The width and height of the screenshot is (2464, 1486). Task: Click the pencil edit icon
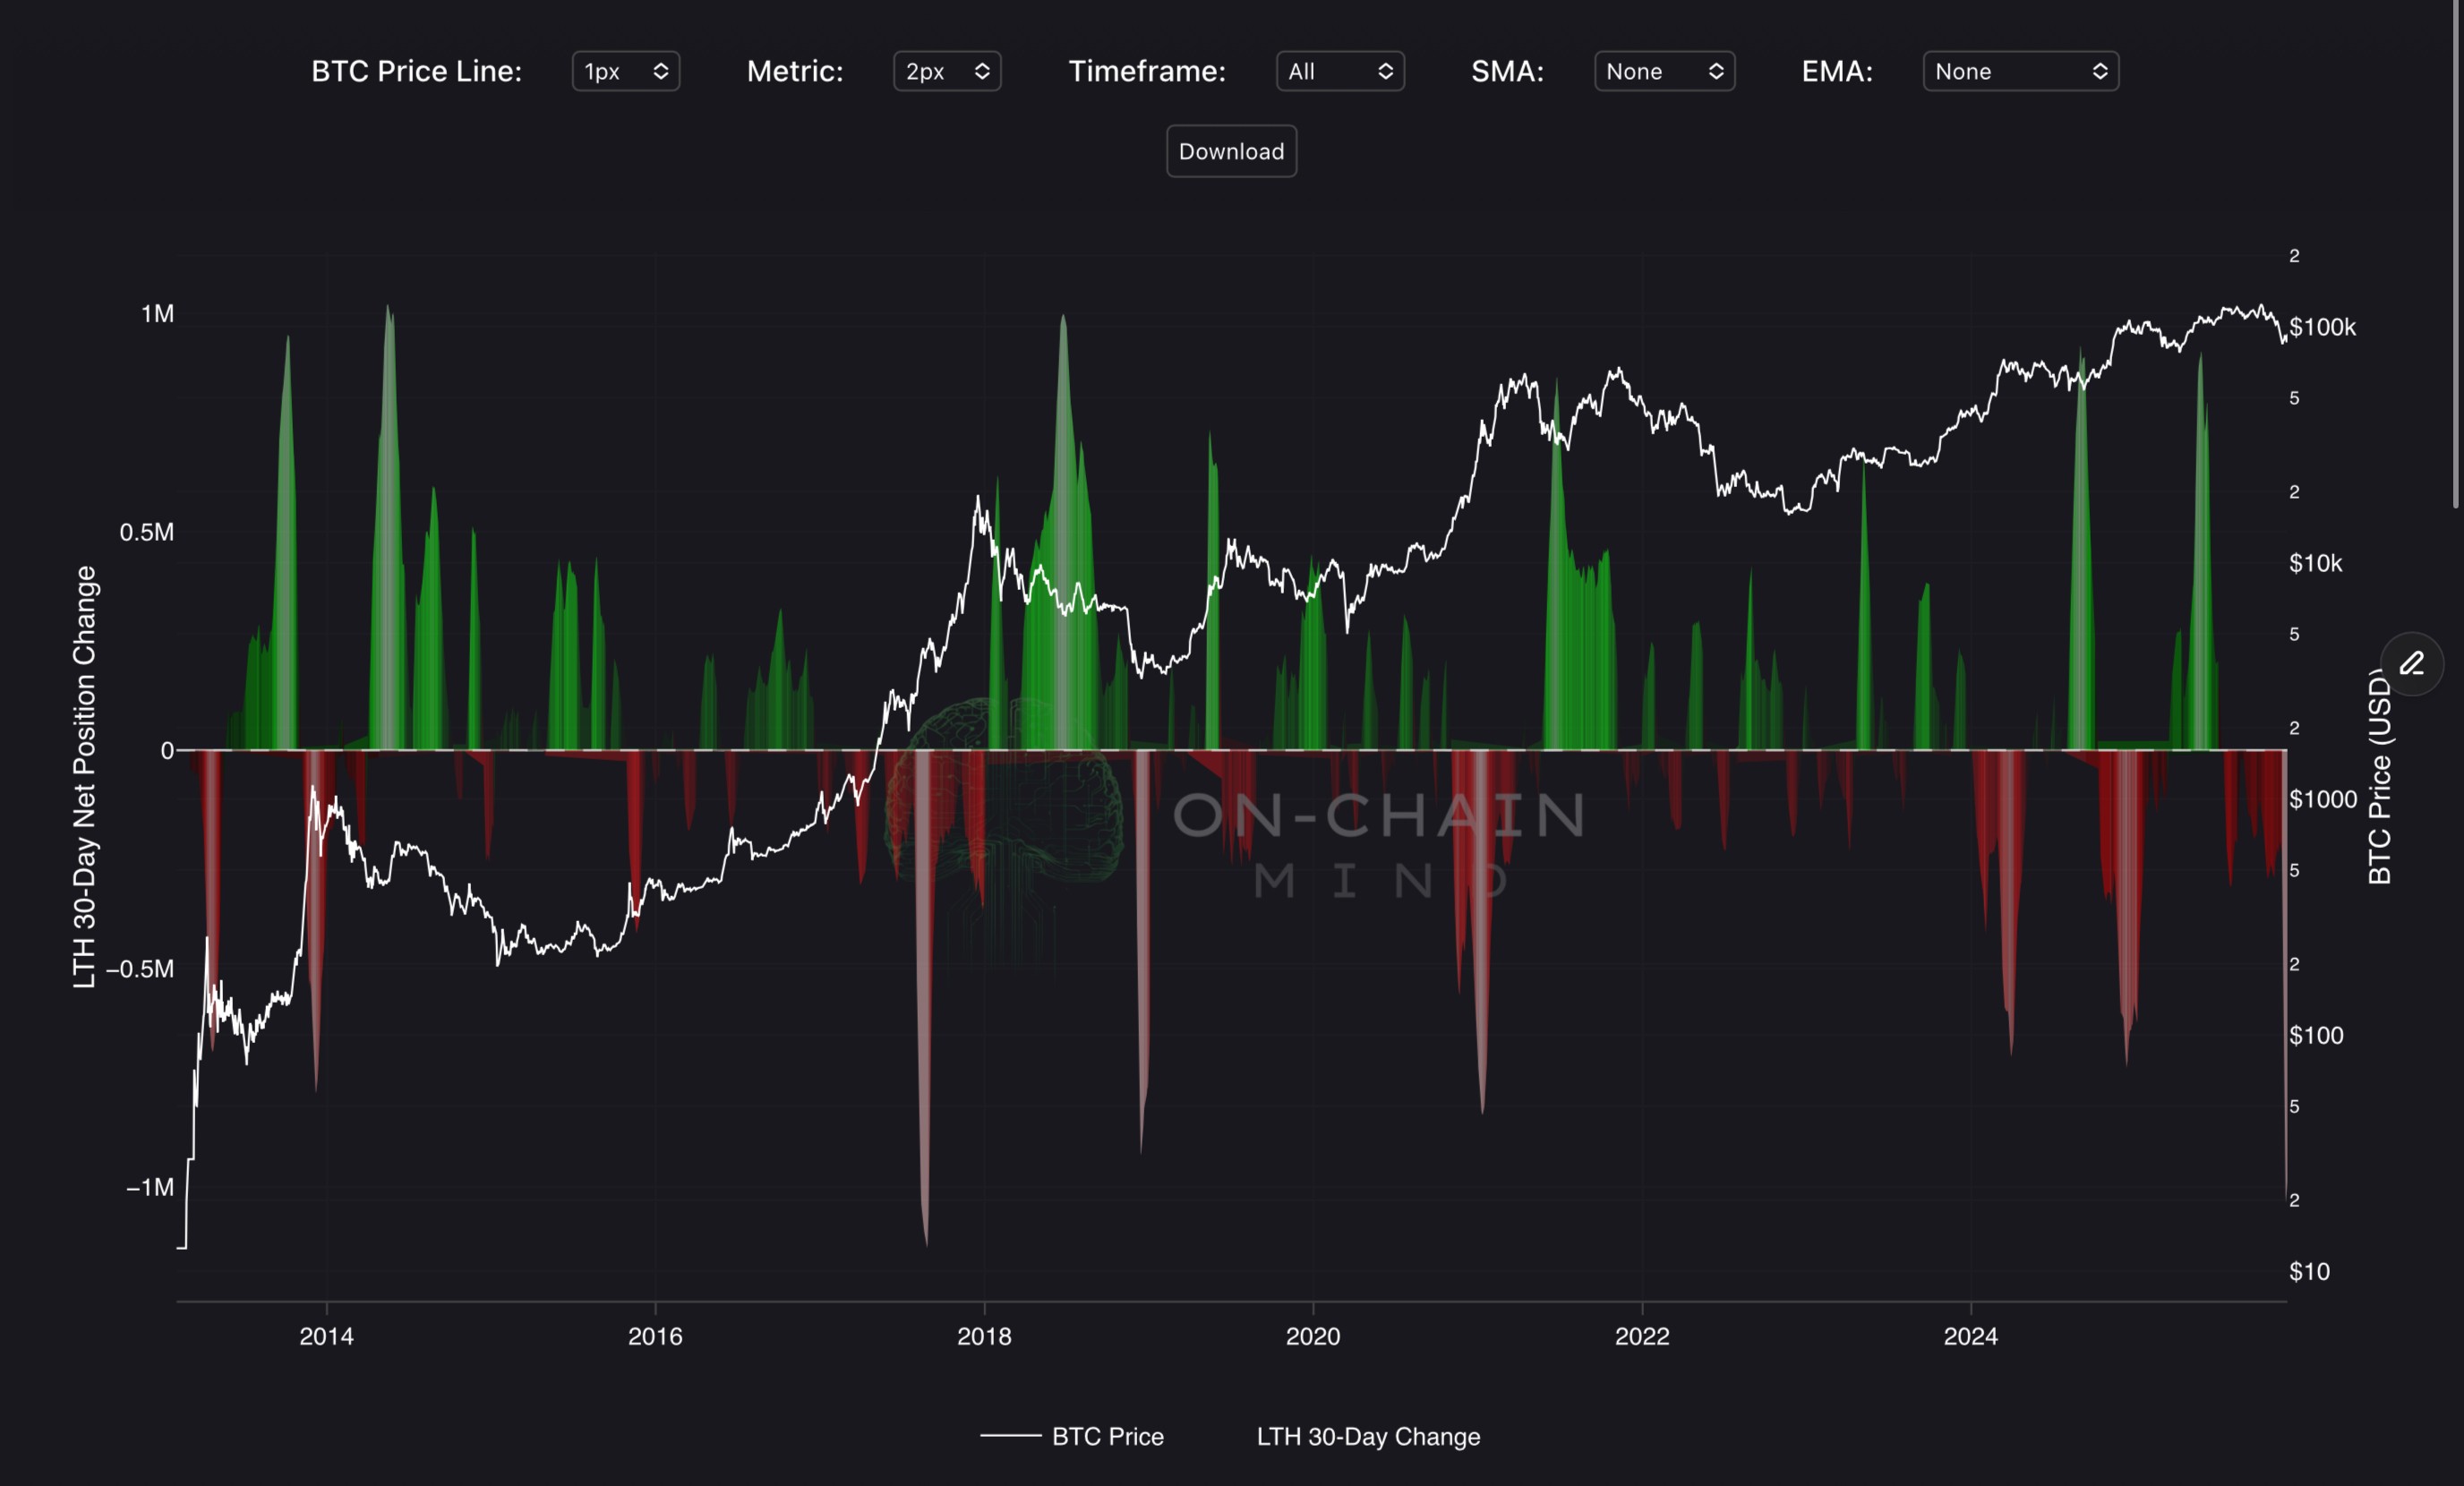[2412, 663]
